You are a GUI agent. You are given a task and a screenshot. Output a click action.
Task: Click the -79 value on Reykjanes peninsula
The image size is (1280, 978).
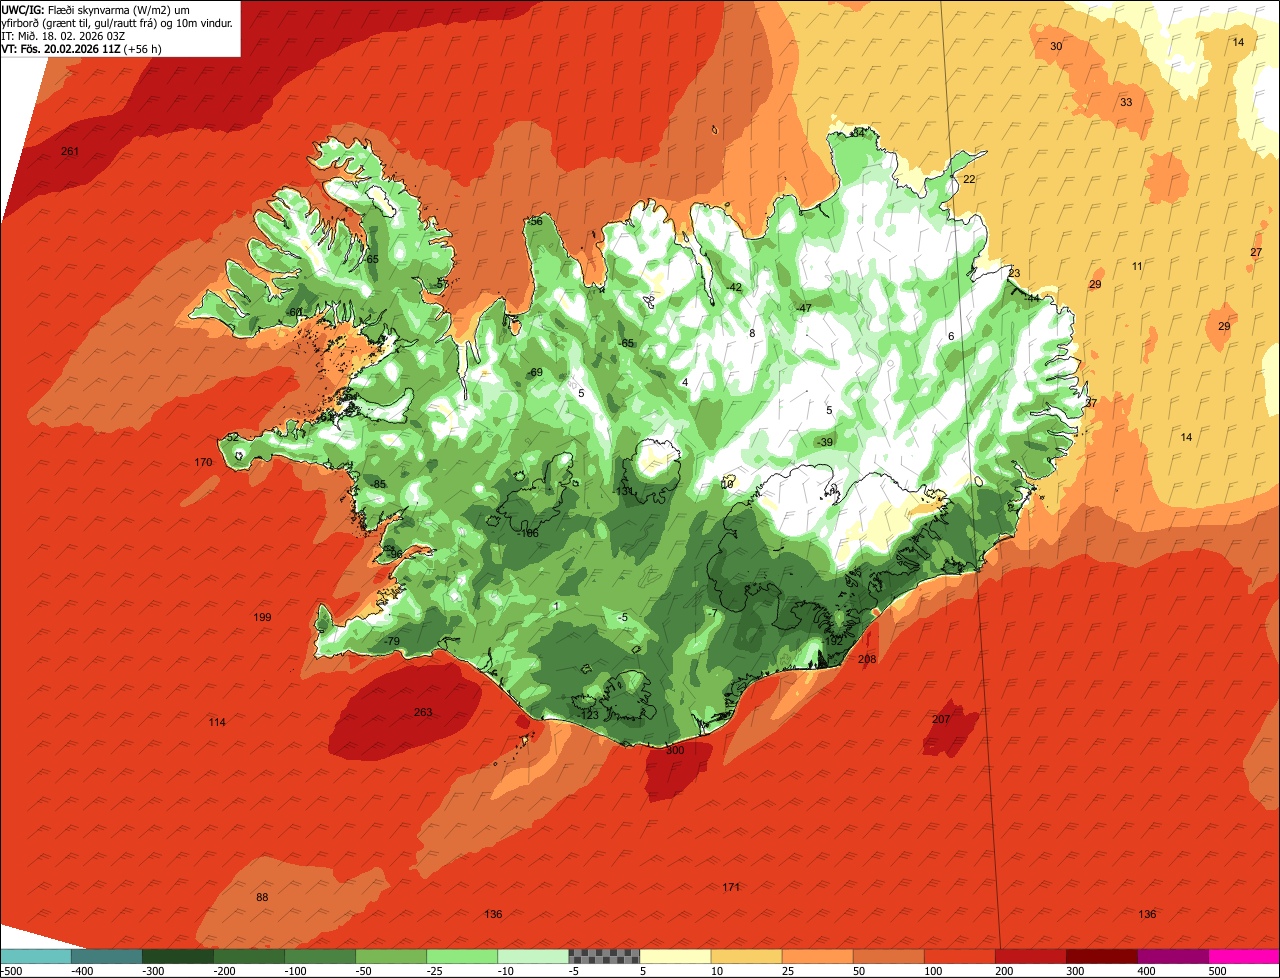[x=391, y=642]
